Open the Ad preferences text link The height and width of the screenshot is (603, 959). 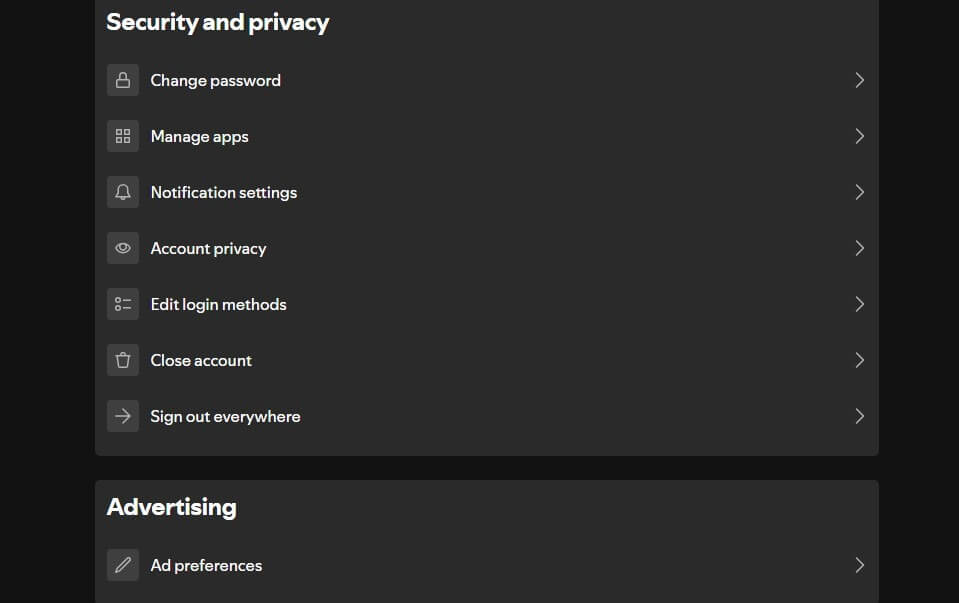point(206,565)
